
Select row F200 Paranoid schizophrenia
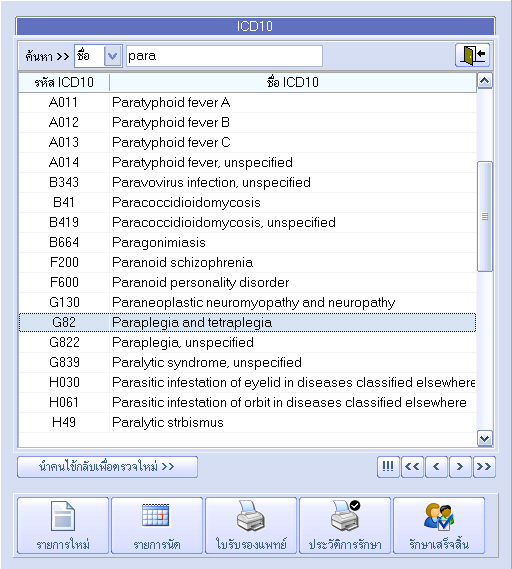(x=247, y=262)
